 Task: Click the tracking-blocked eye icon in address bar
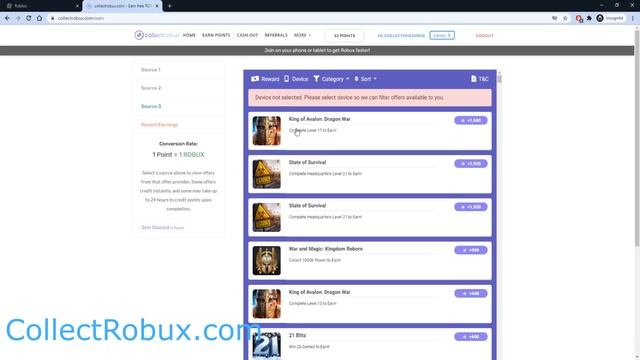pos(554,18)
